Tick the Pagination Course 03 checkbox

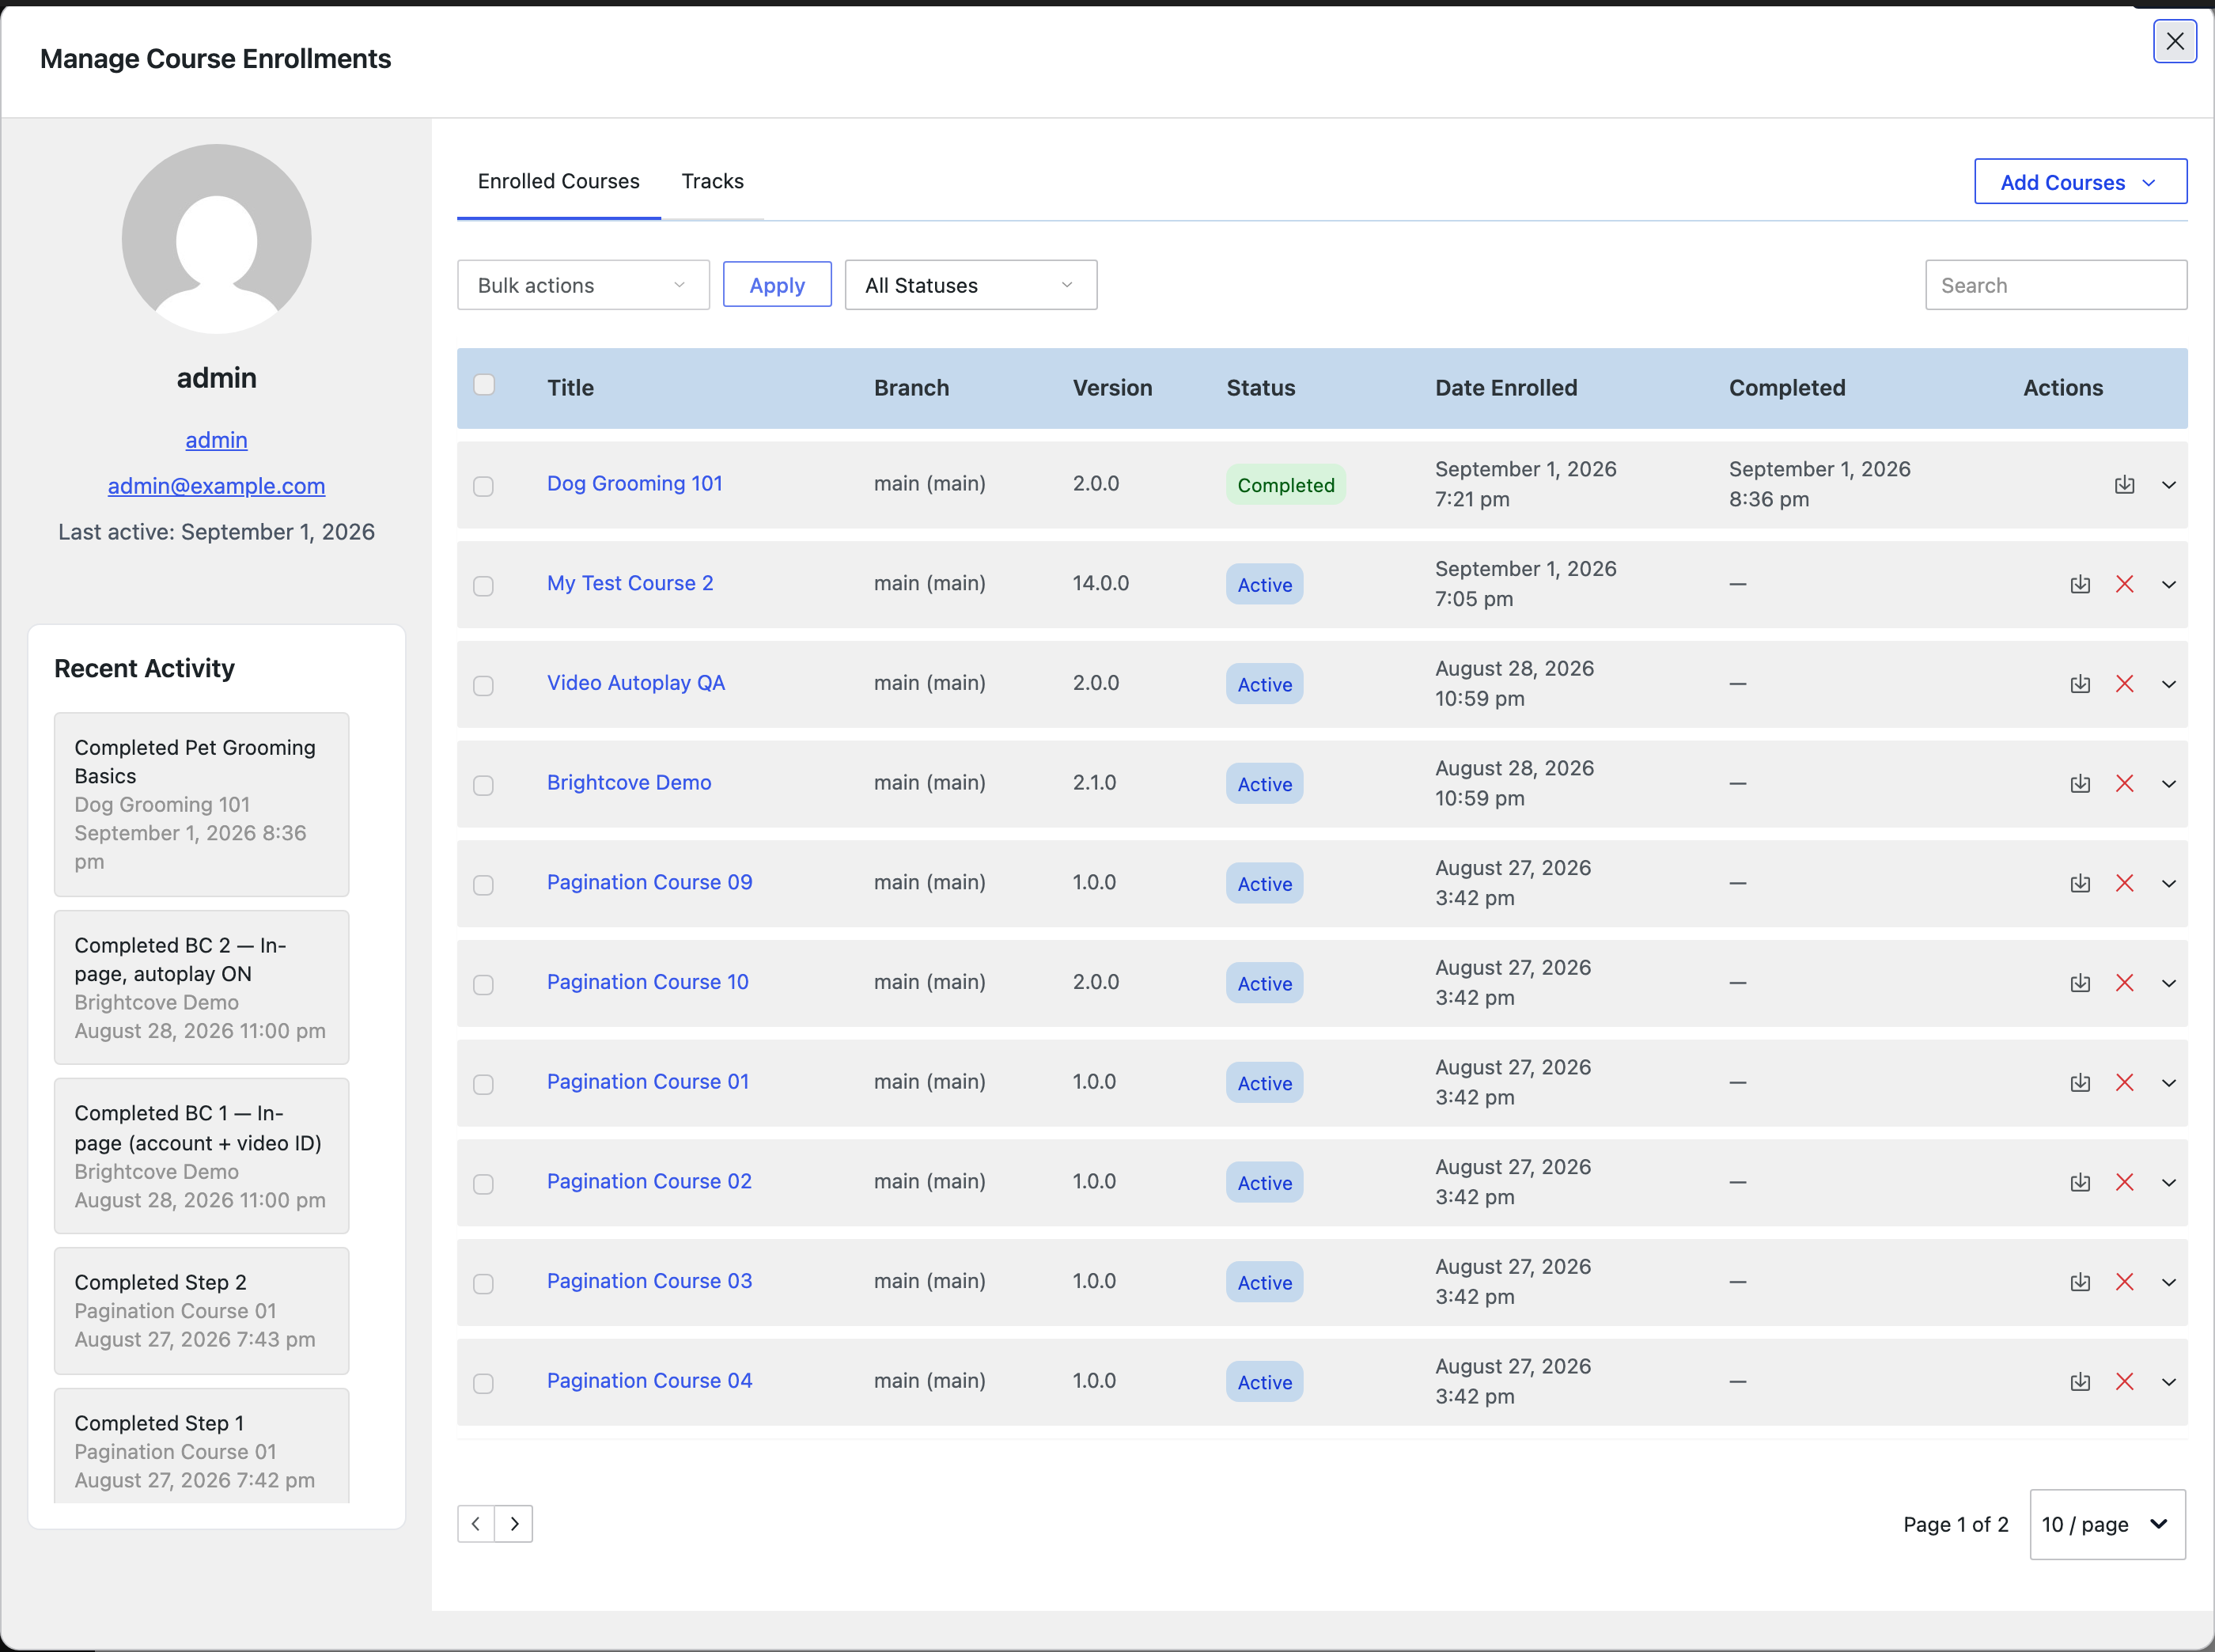pyautogui.click(x=484, y=1284)
